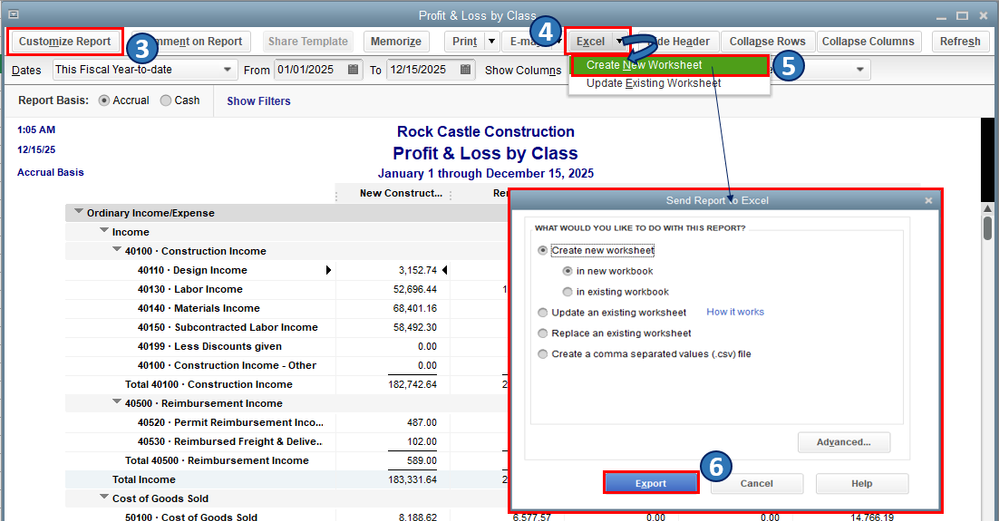Viewport: 999px width, 521px height.
Task: Click Export in the Send Report dialog
Action: (x=650, y=483)
